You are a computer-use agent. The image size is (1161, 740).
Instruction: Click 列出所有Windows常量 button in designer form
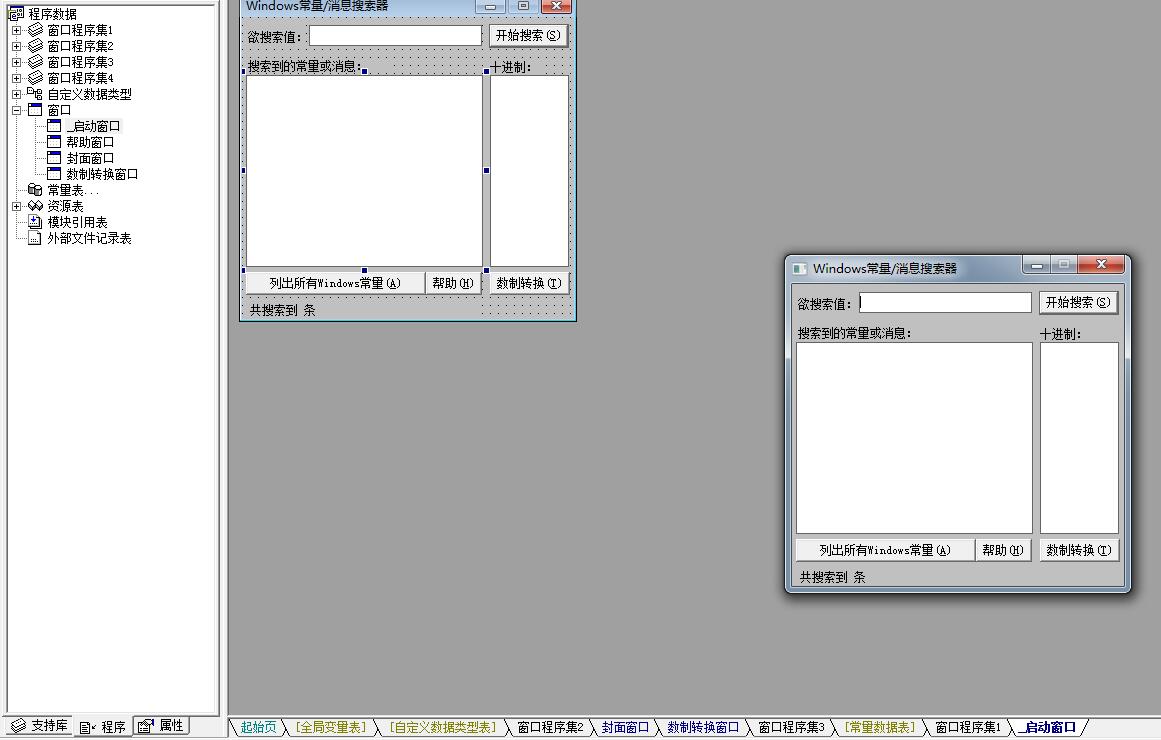(x=334, y=283)
